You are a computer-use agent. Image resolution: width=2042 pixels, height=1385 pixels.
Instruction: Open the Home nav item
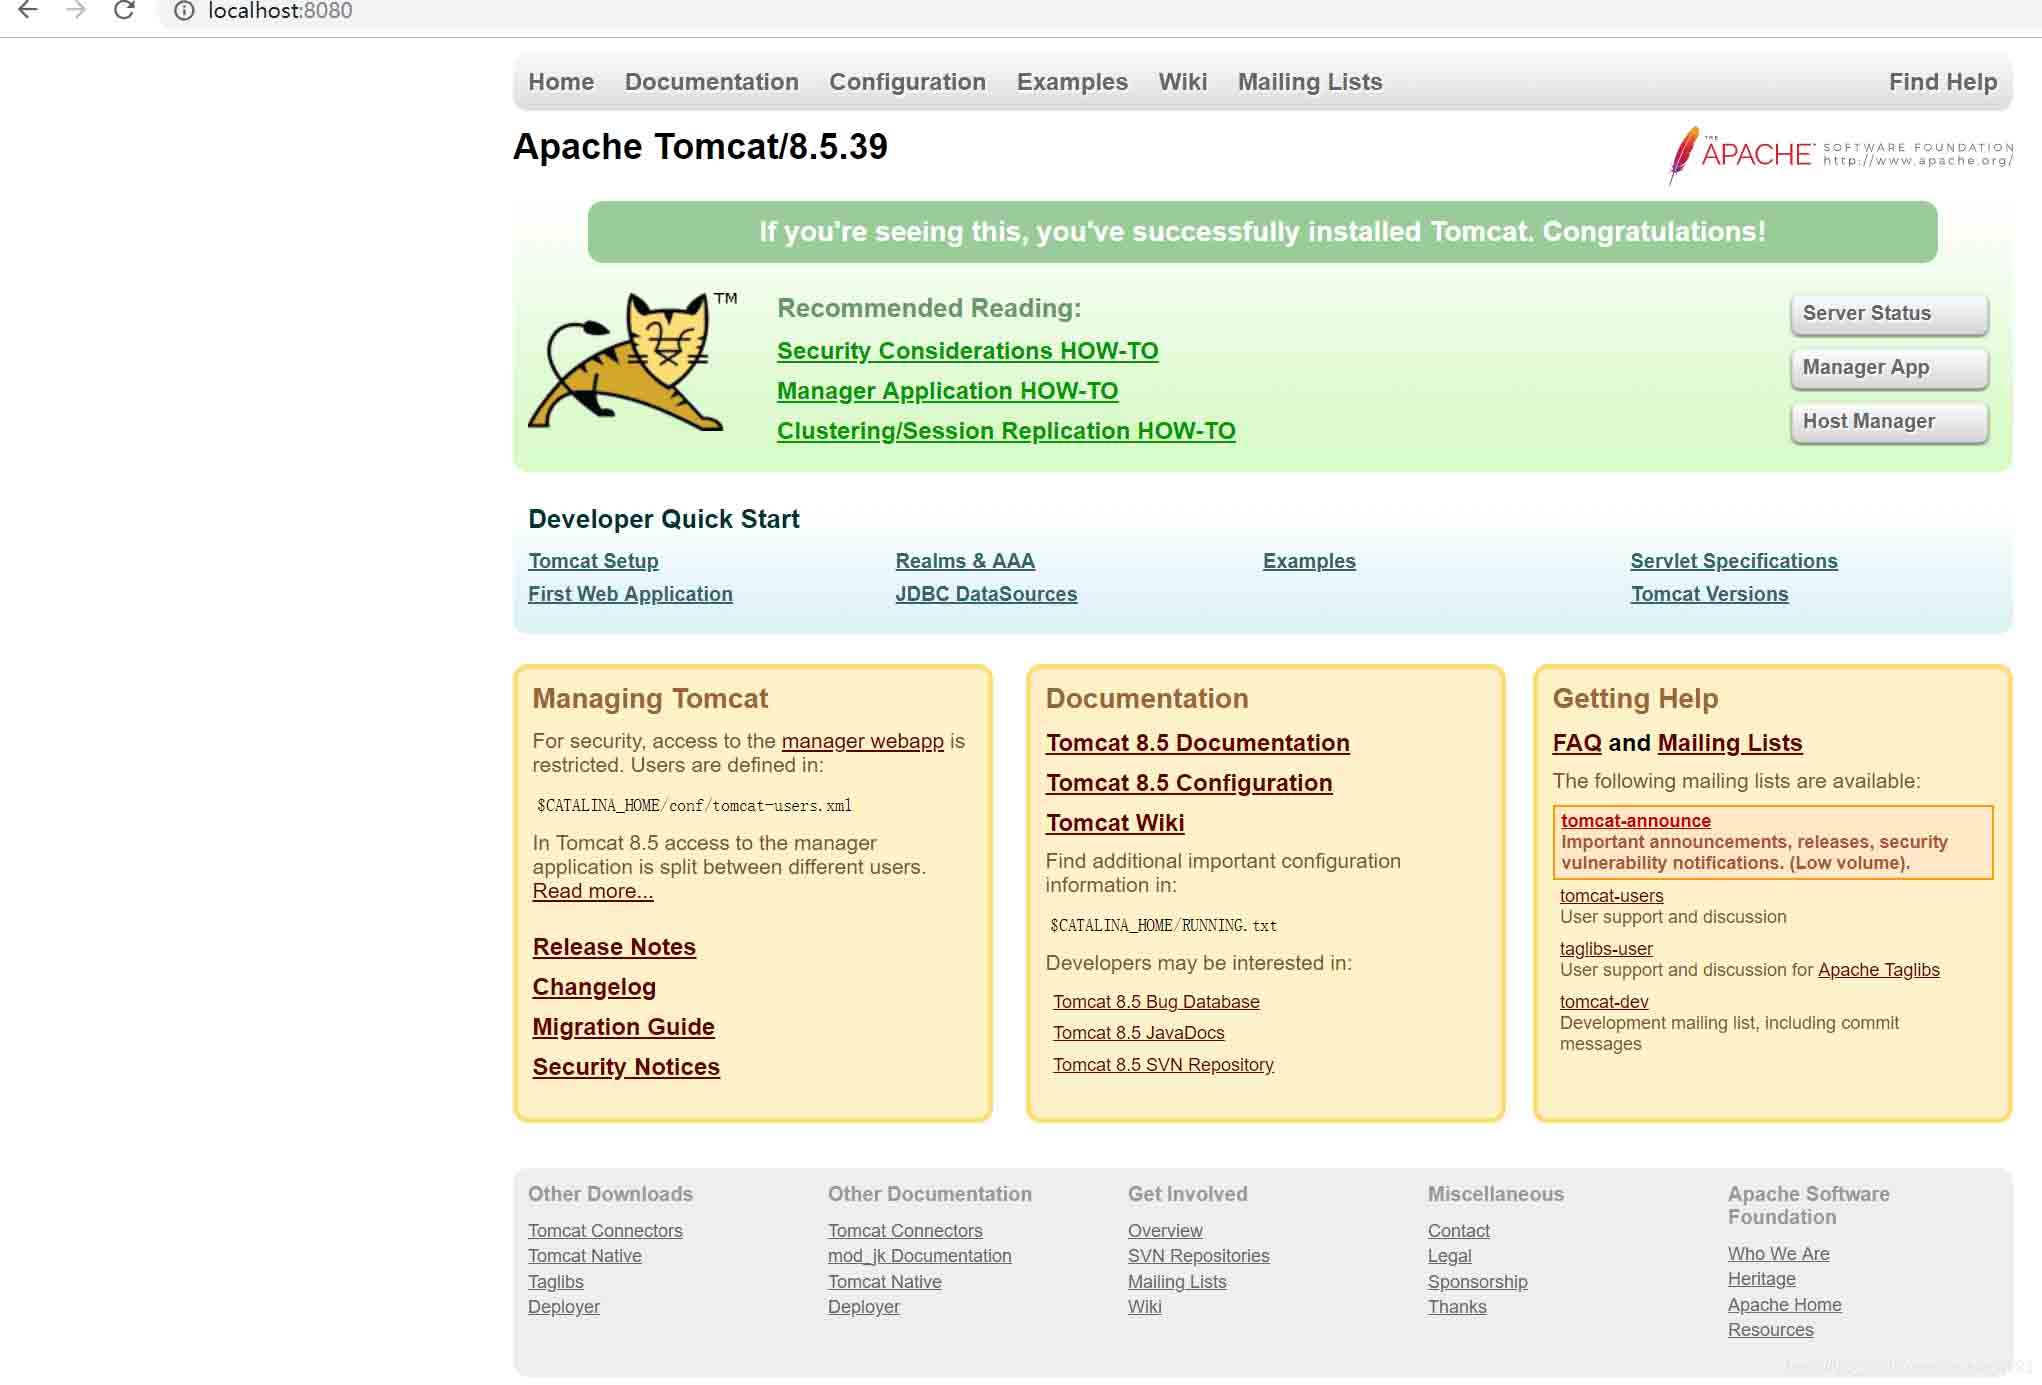(x=561, y=82)
